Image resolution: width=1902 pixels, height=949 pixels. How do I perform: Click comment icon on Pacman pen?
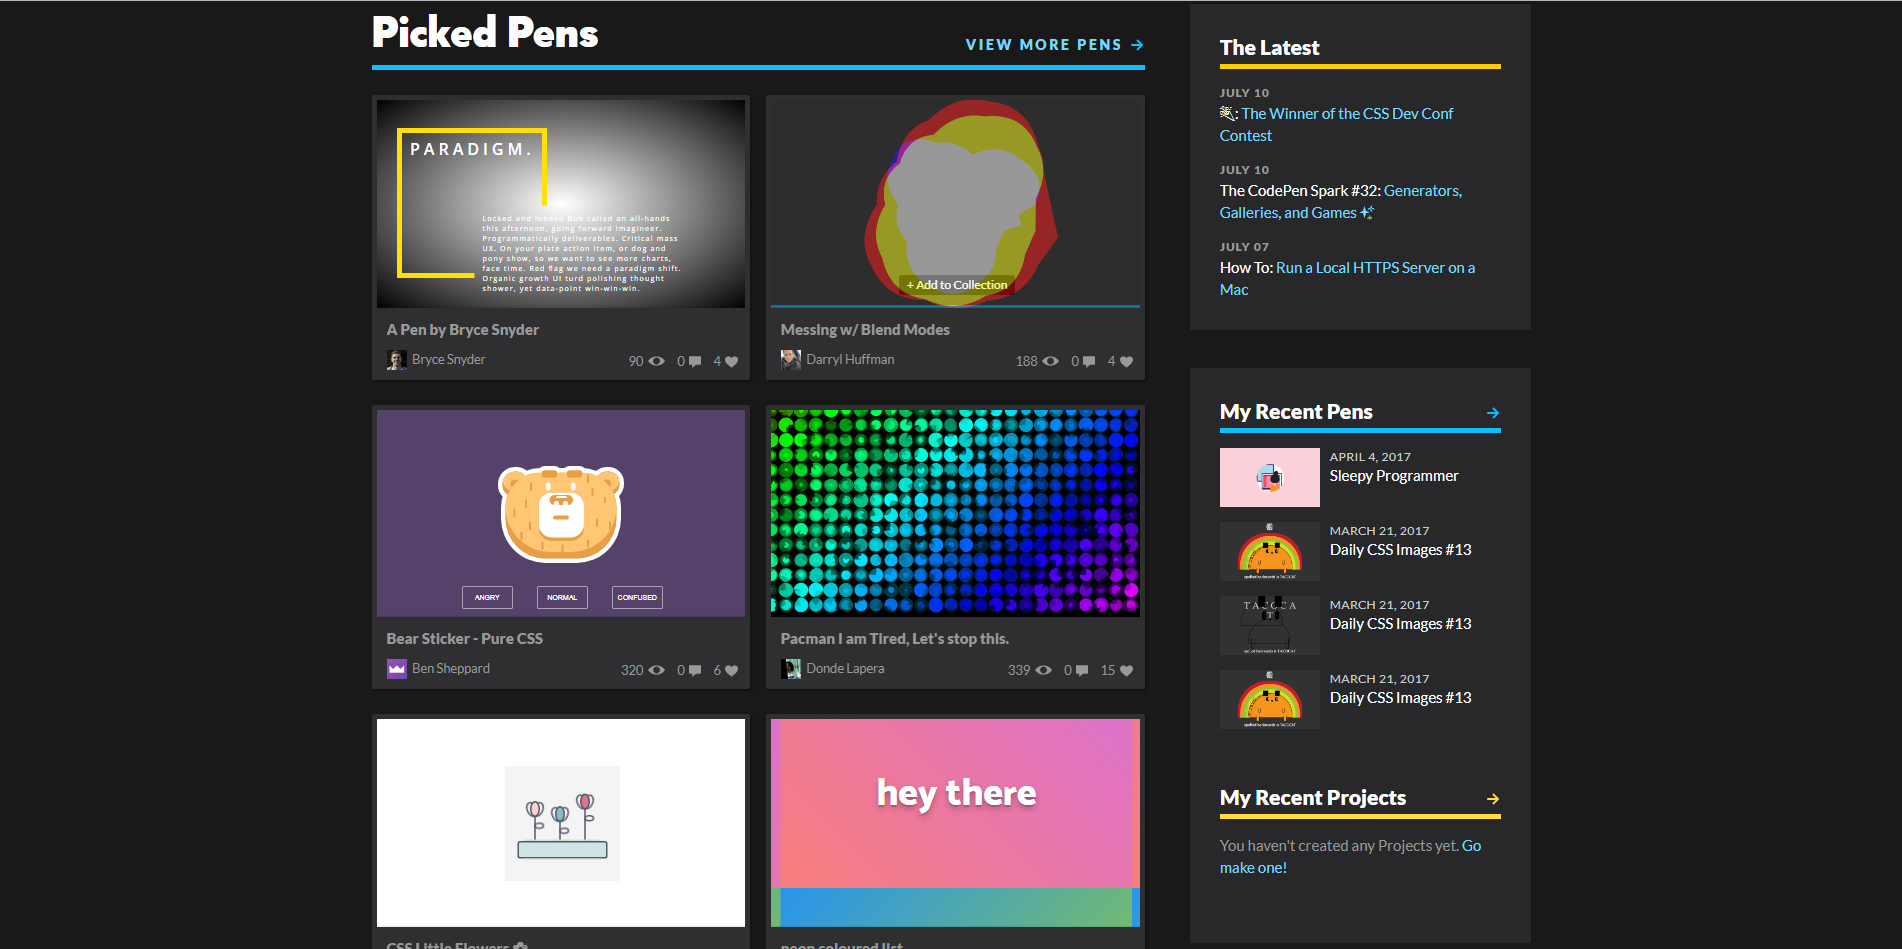pyautogui.click(x=1081, y=671)
